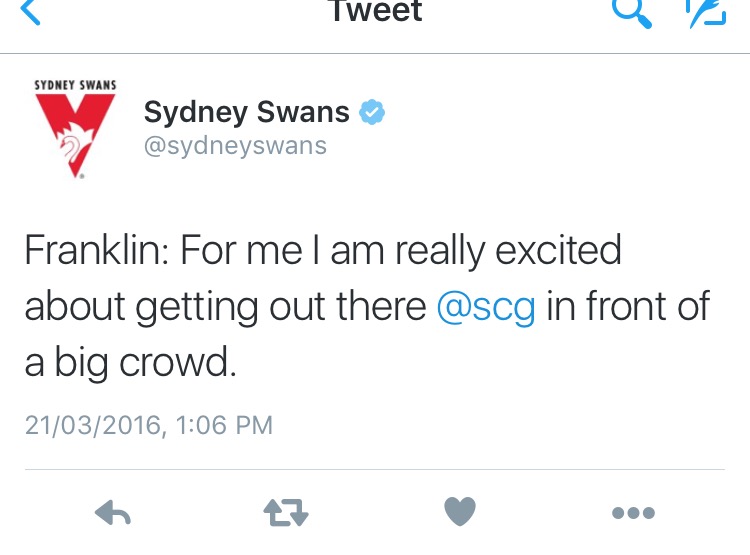
Task: Go back using the blue back chevron
Action: (30, 11)
